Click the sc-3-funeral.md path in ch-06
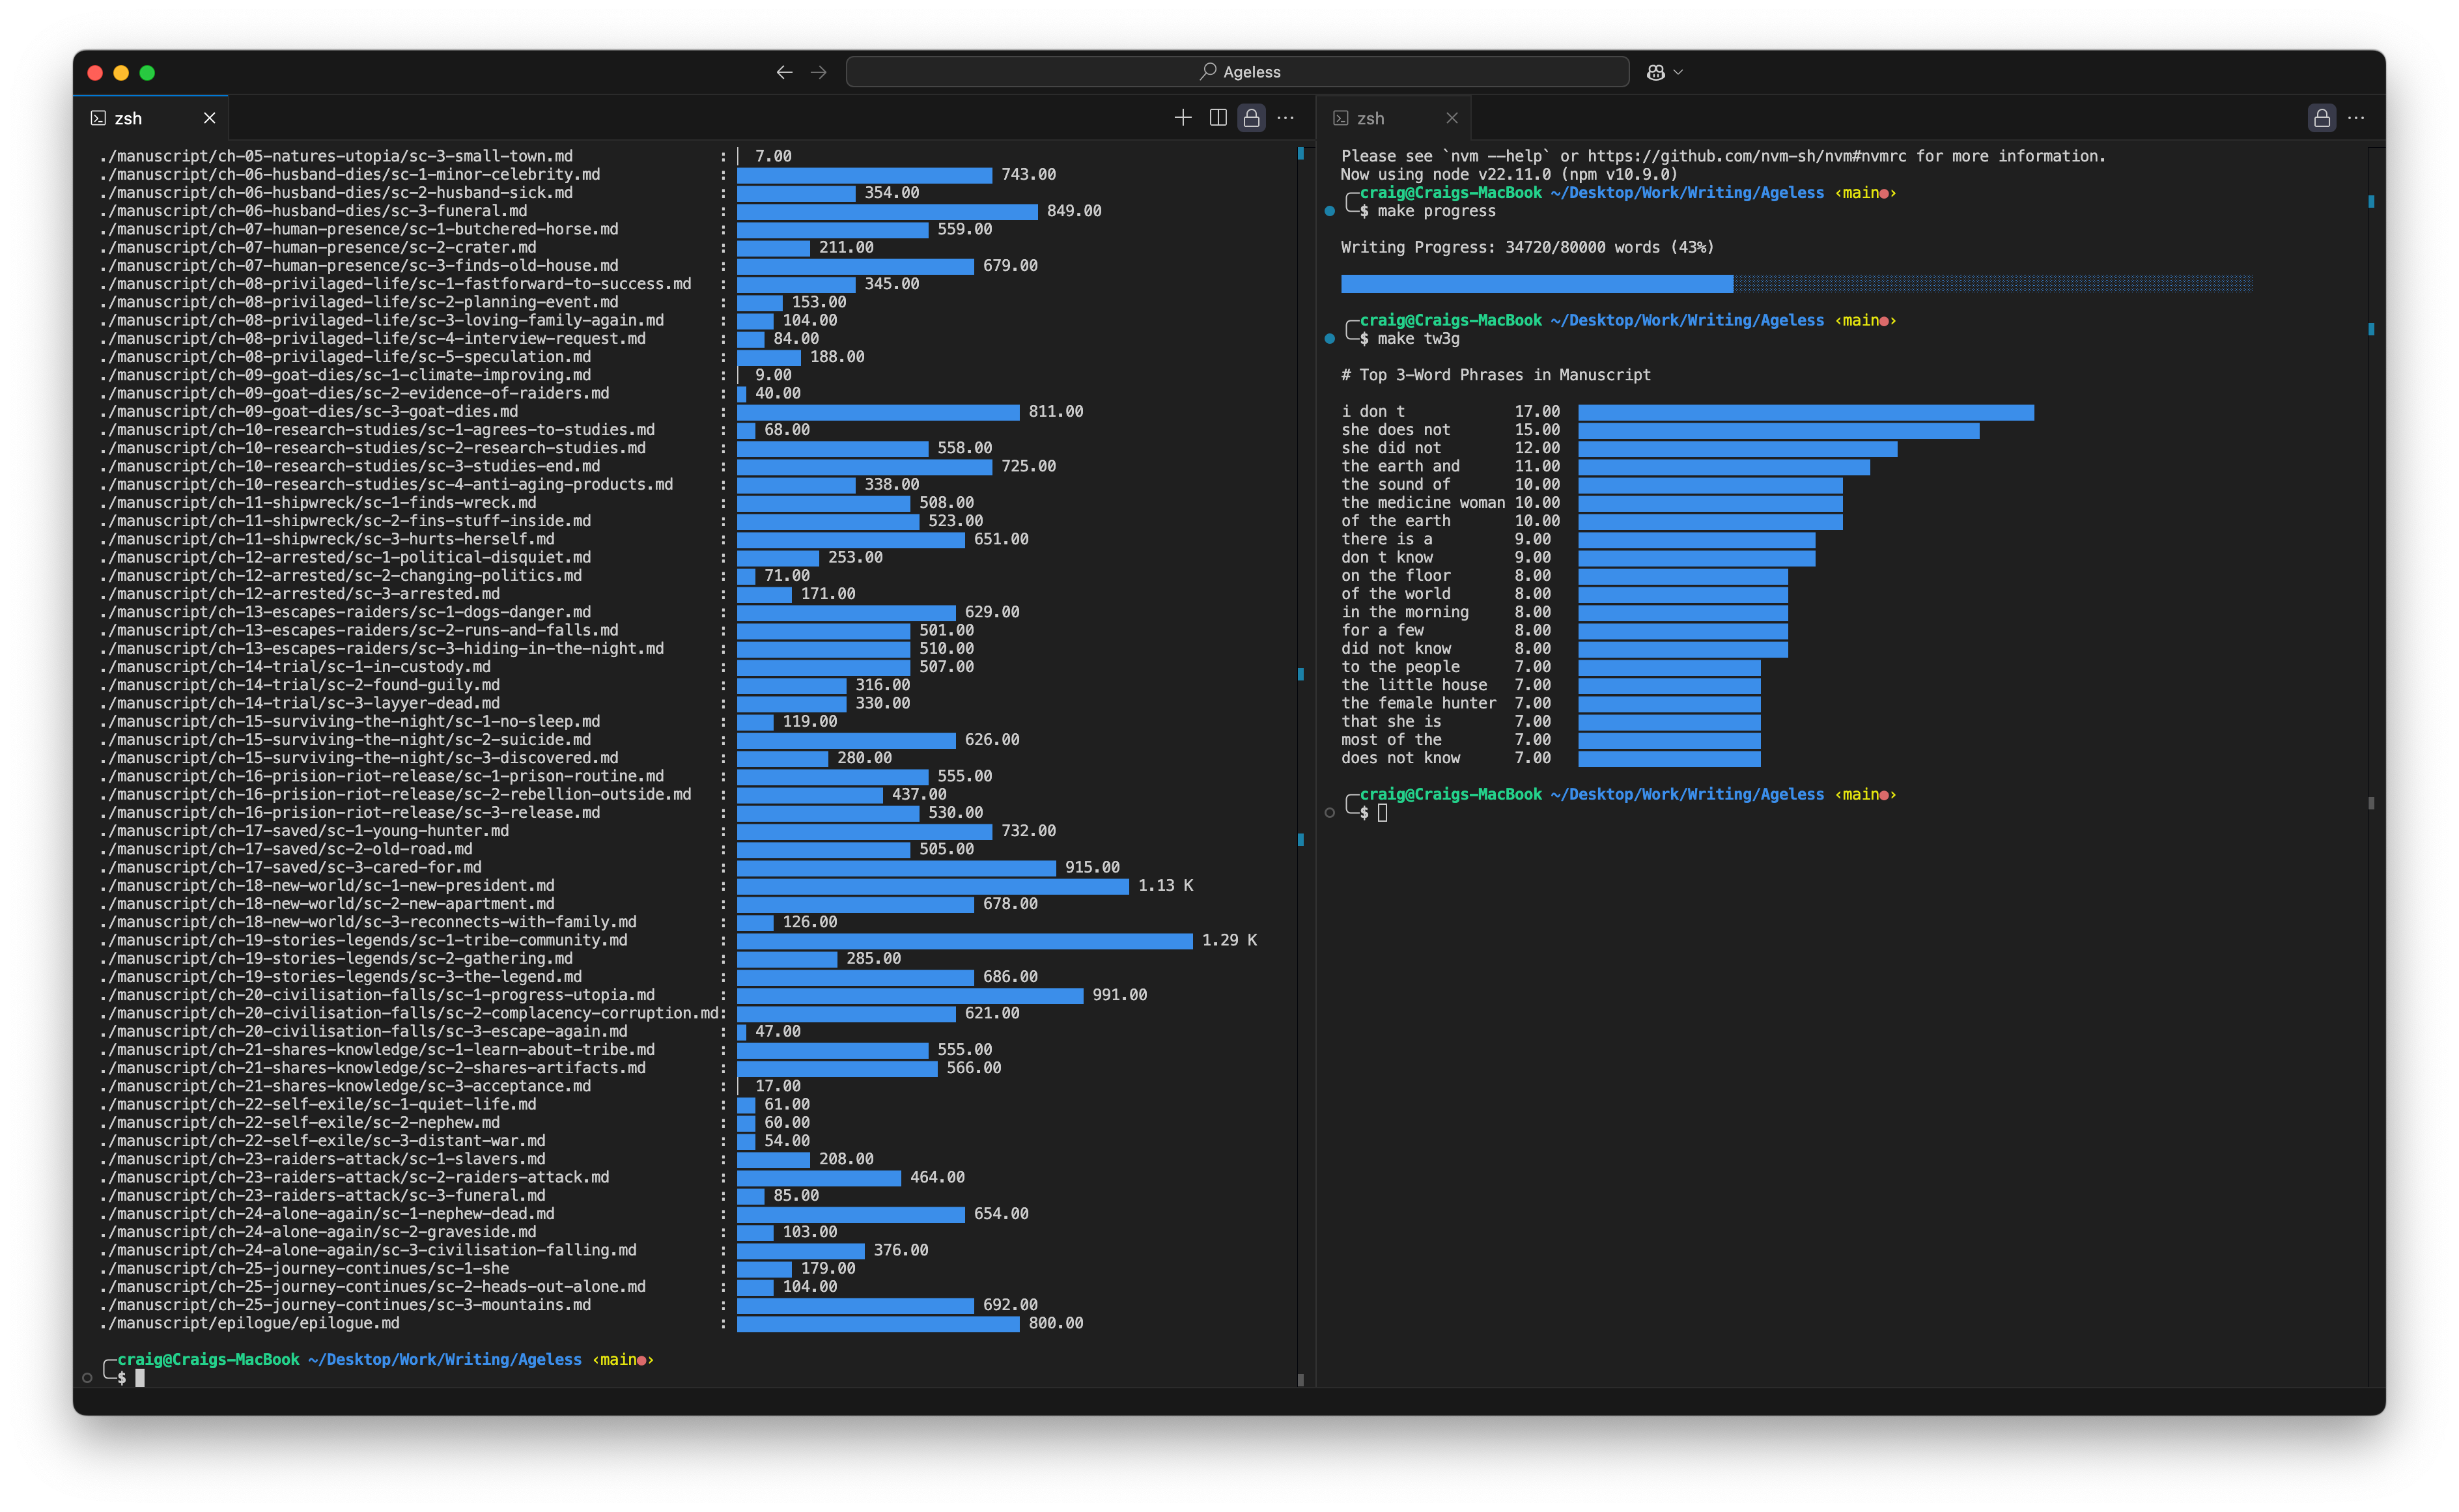 coord(313,211)
